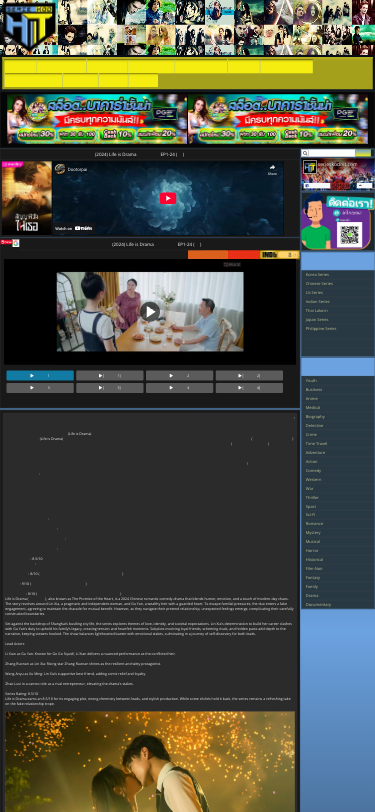Browse the Time Travel genre link
Image resolution: width=375 pixels, height=812 pixels.
pyautogui.click(x=316, y=443)
